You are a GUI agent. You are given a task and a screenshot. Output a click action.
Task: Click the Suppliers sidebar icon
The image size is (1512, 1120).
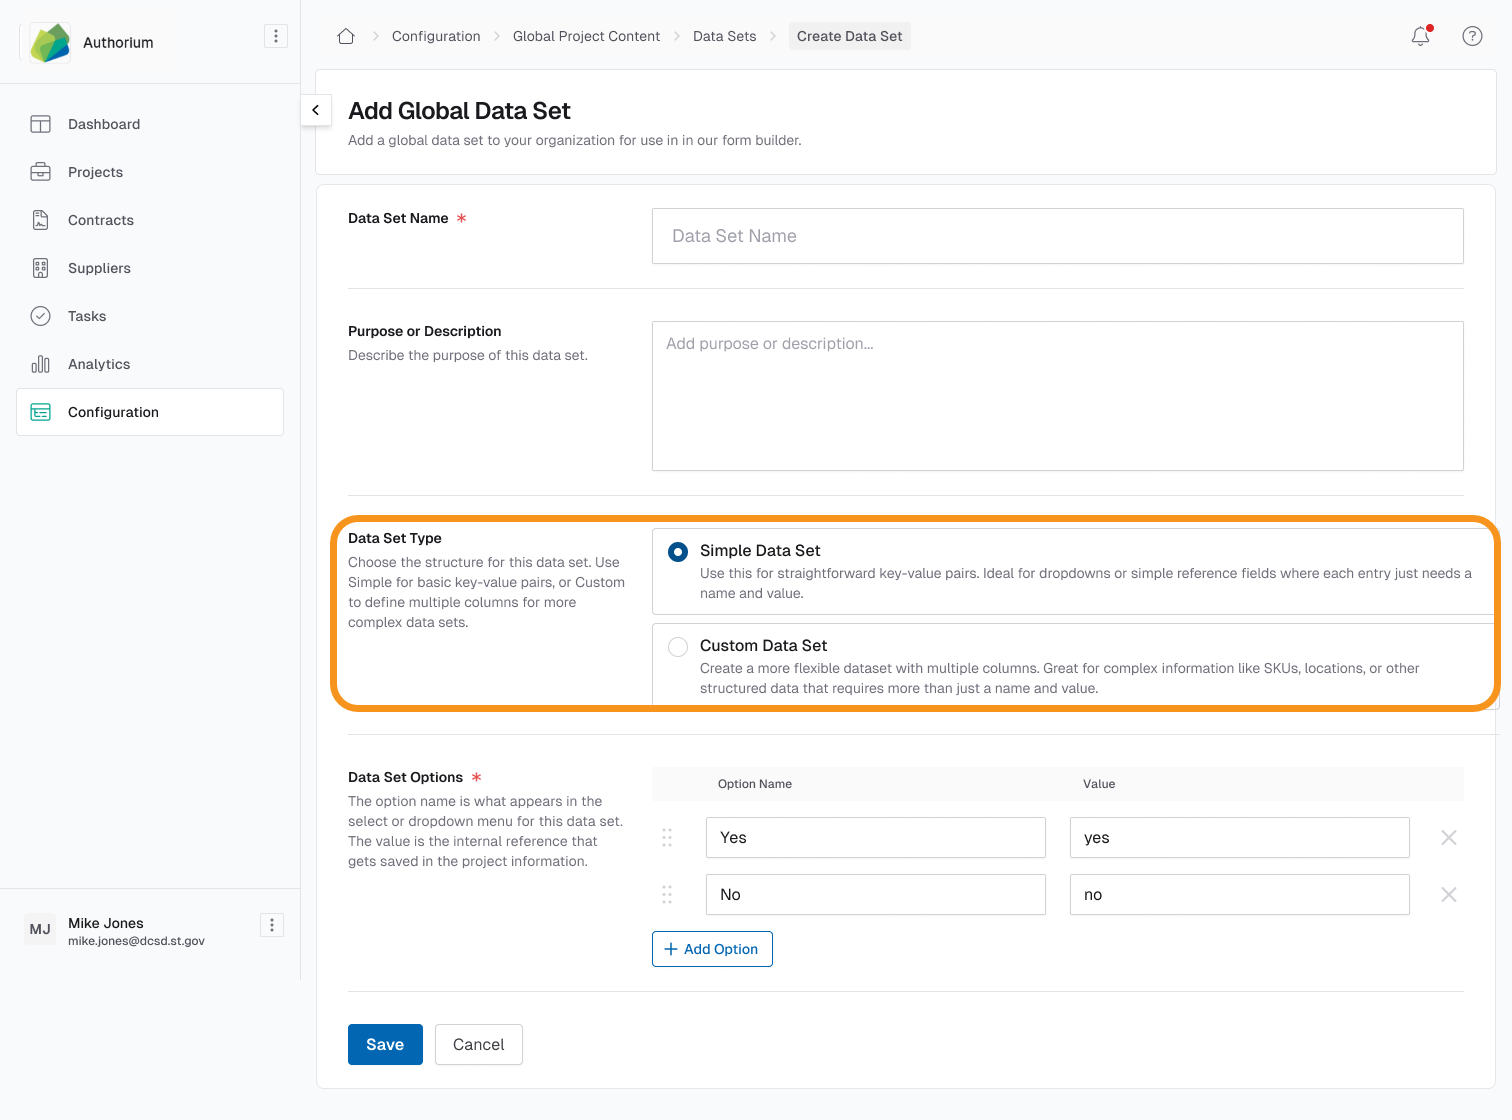pos(40,268)
